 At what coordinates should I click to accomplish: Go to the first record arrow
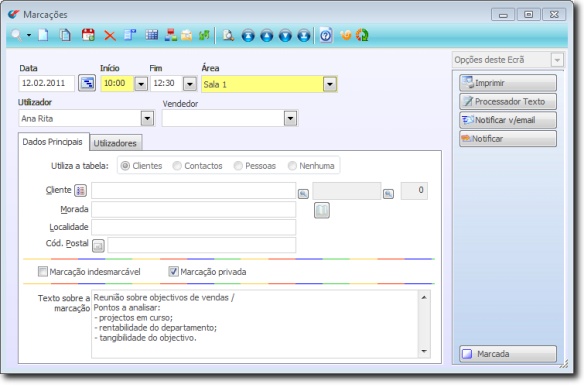[x=248, y=36]
